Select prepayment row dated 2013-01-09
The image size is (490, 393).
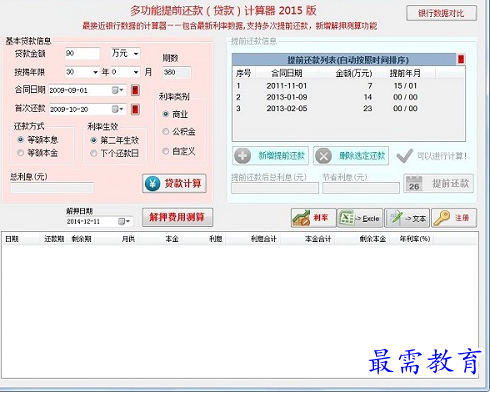tap(348, 97)
